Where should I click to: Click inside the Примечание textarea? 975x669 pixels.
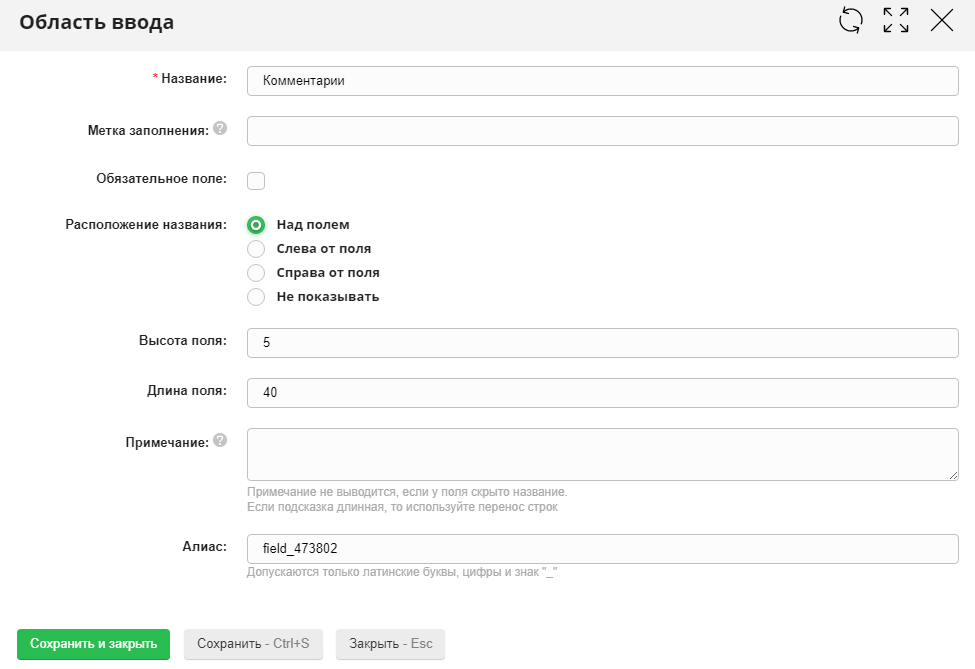[602, 454]
